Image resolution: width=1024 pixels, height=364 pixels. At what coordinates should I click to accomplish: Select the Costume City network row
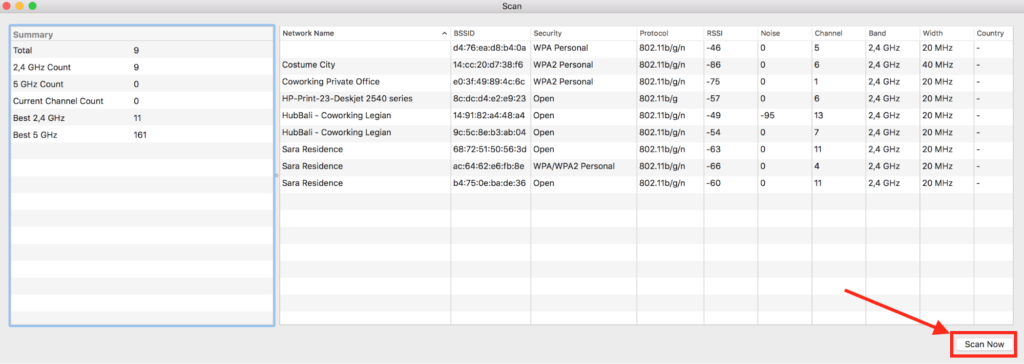tap(647, 65)
